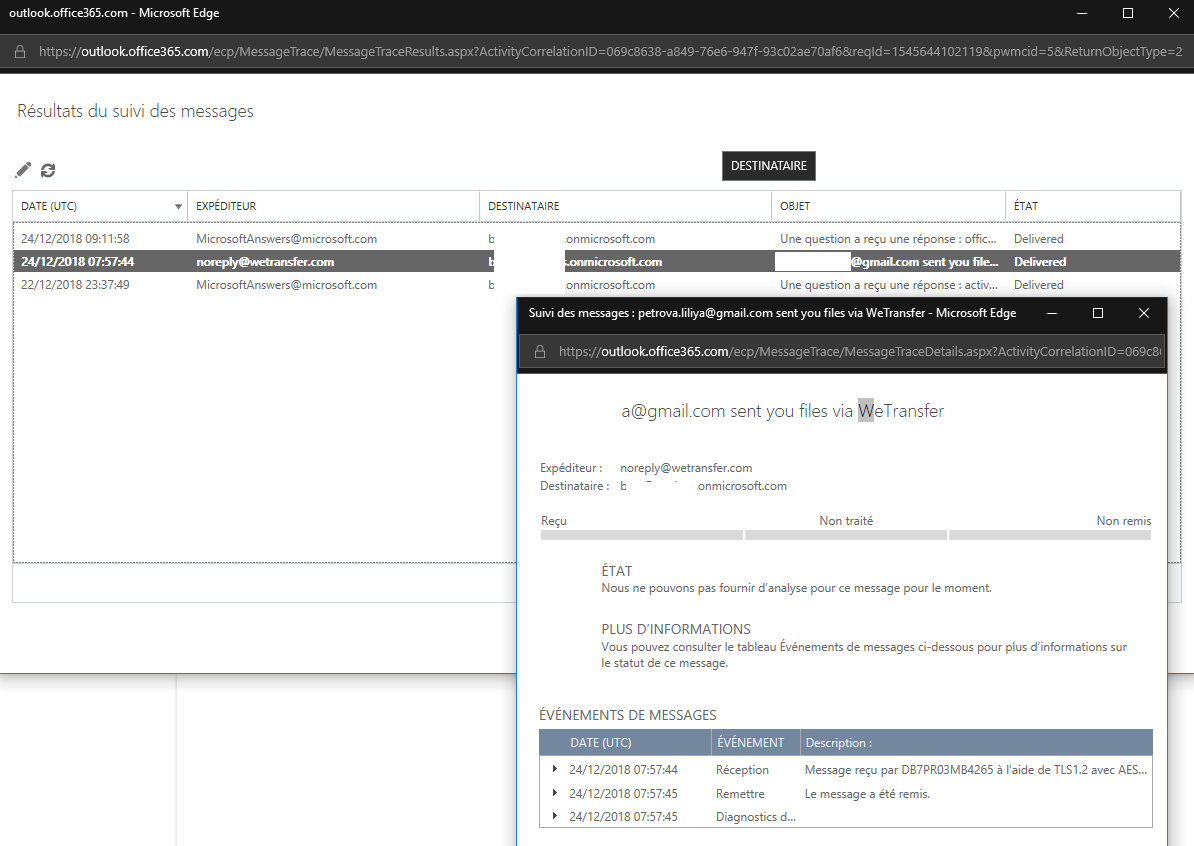Click the main window address bar URL
The image size is (1194, 846).
click(x=611, y=52)
